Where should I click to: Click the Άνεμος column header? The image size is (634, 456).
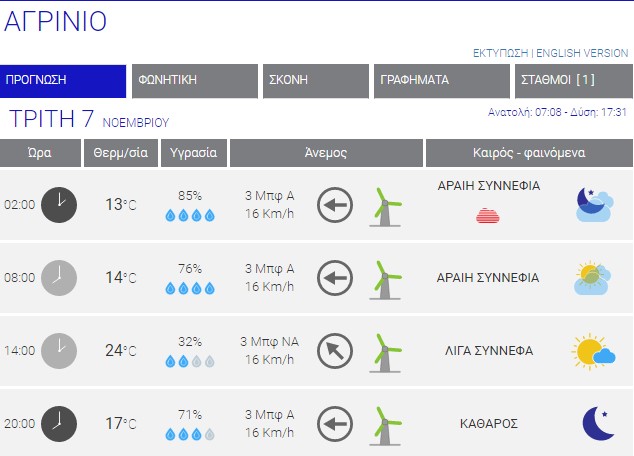coord(325,153)
